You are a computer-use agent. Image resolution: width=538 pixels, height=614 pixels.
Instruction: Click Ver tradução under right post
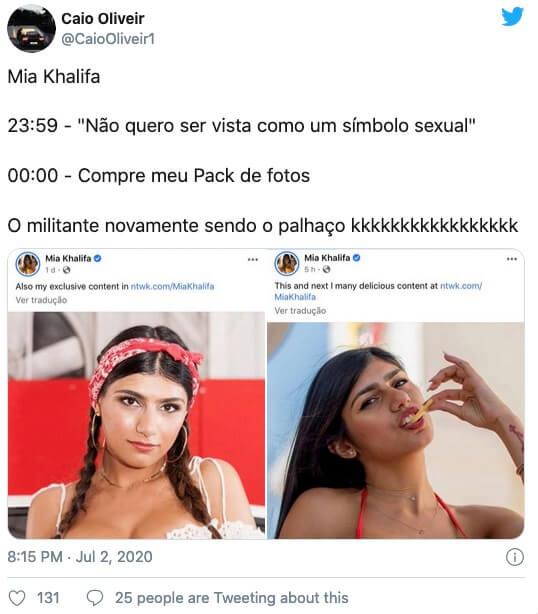coord(300,311)
